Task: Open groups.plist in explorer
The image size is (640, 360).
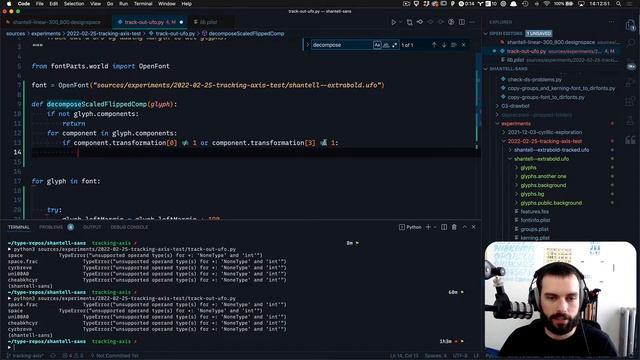Action: coord(534,229)
